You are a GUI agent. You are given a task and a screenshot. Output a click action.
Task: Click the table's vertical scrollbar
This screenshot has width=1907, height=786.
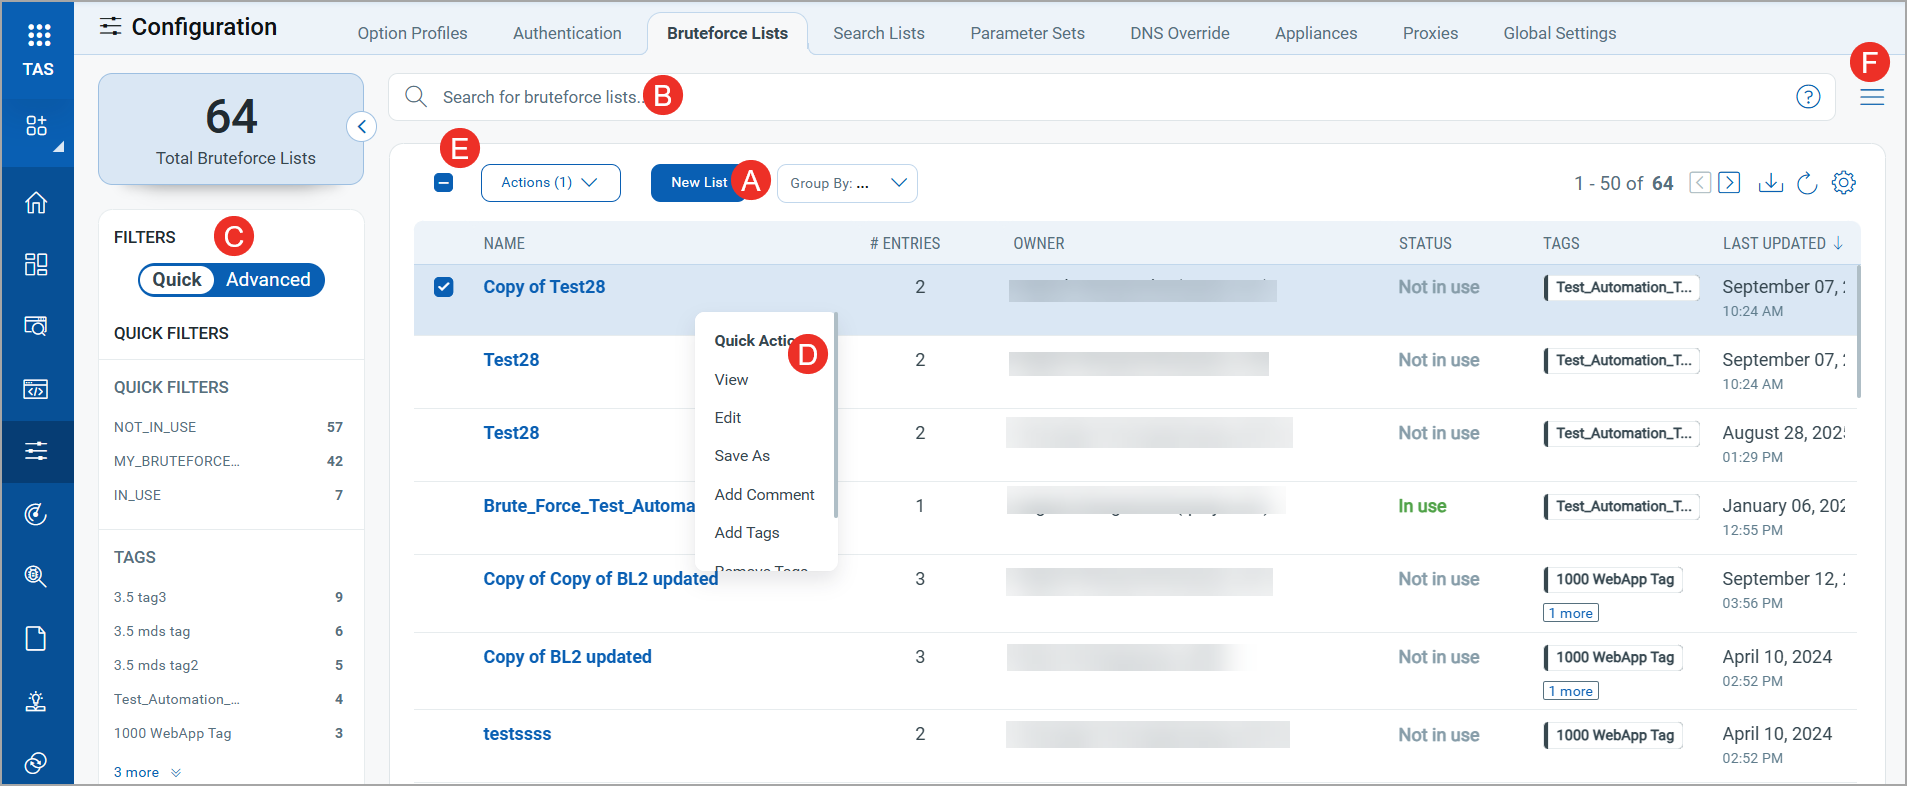[x=1857, y=330]
